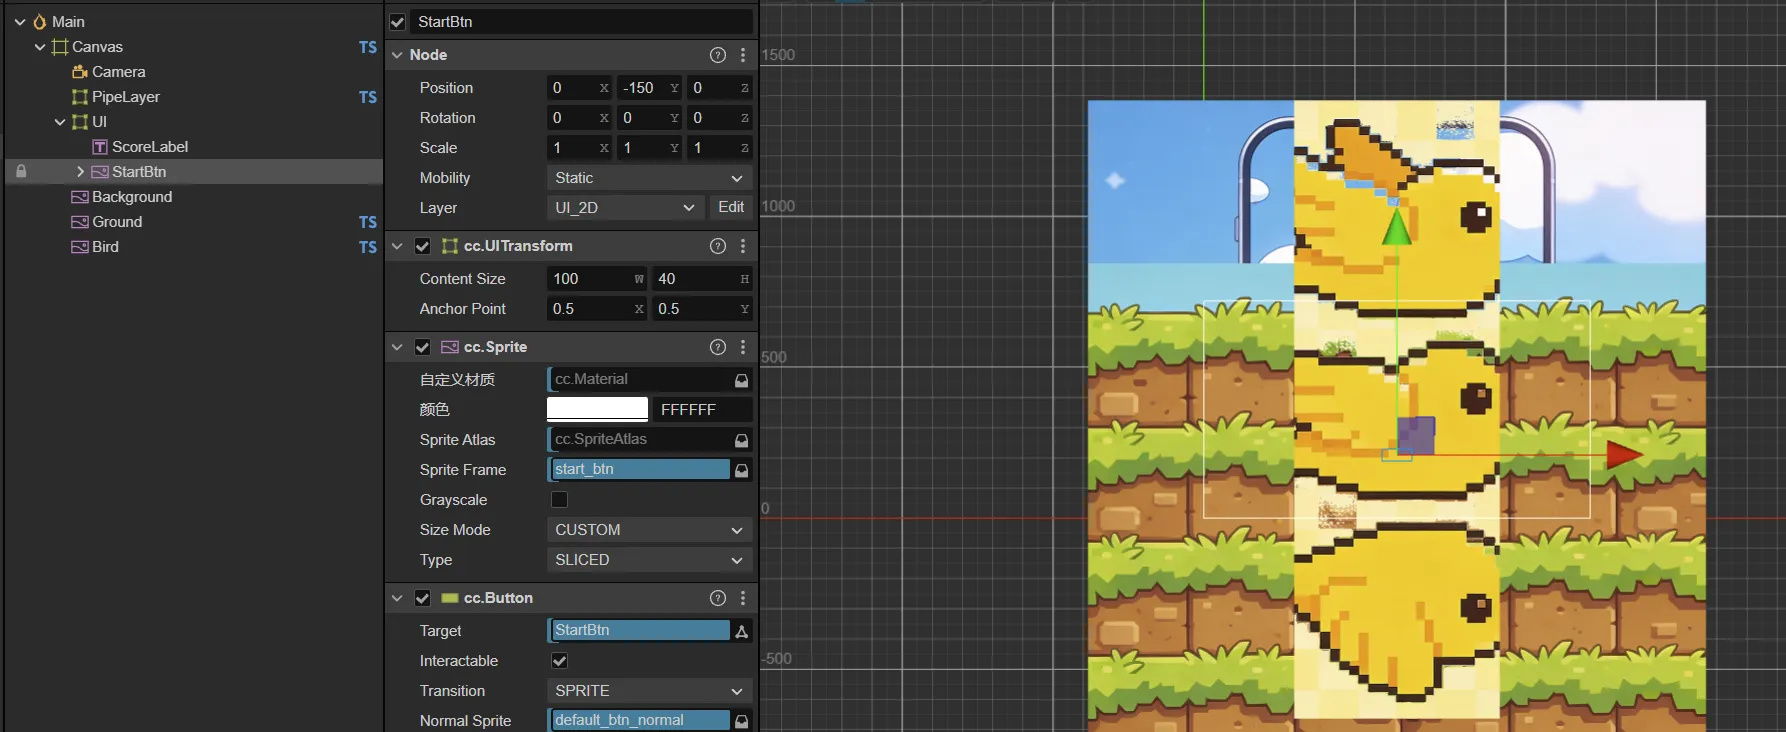
Task: Click the picker icon for Sprite Frame
Action: coord(742,470)
